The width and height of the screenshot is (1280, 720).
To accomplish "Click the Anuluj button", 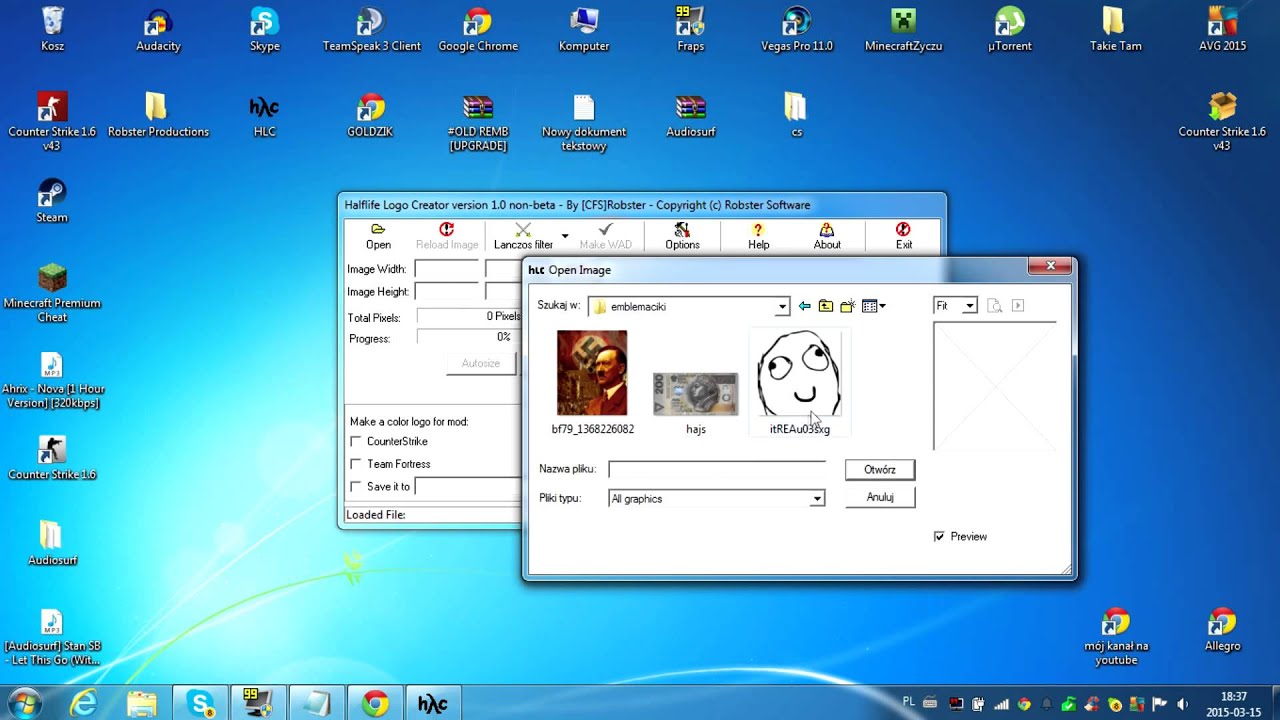I will click(880, 497).
